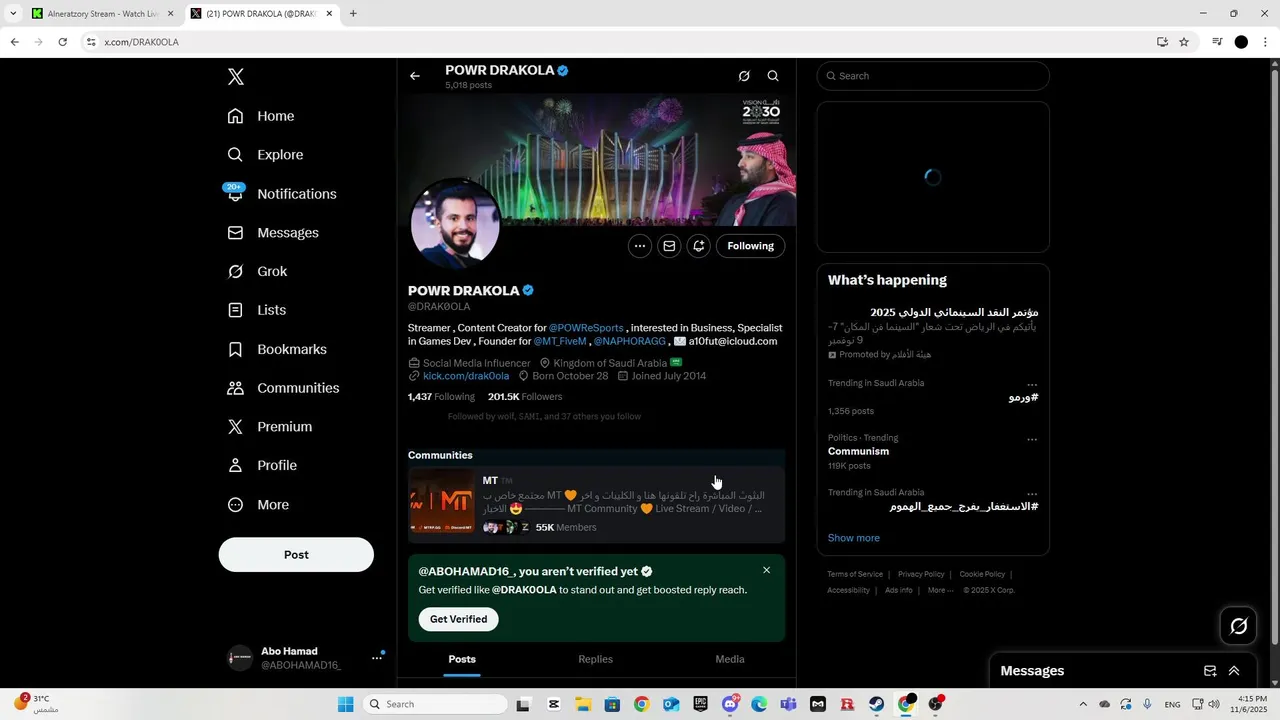
Task: Go to Home in sidebar
Action: [261, 116]
